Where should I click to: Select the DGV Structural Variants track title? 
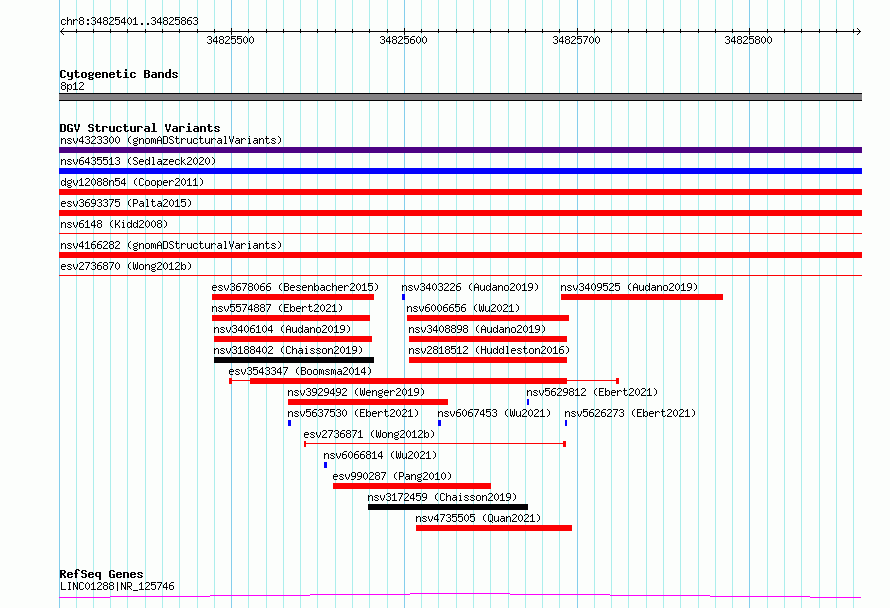[140, 128]
